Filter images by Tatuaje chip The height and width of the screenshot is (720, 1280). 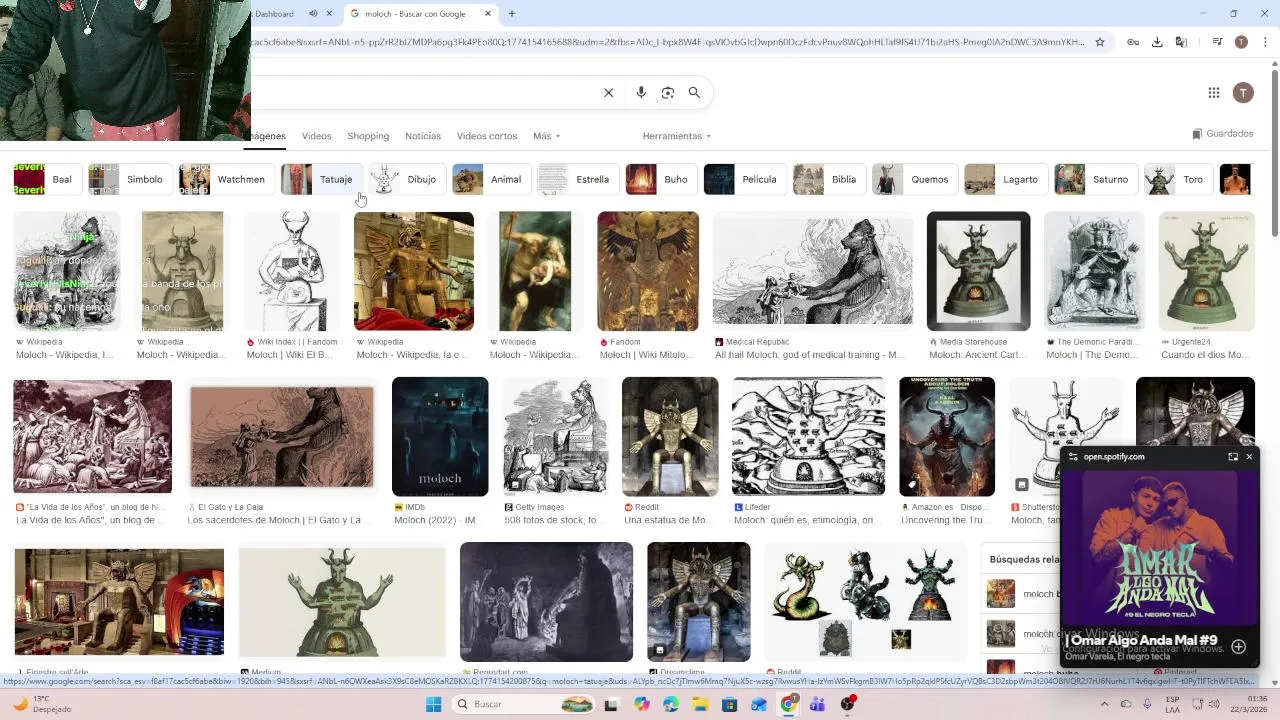click(x=321, y=179)
